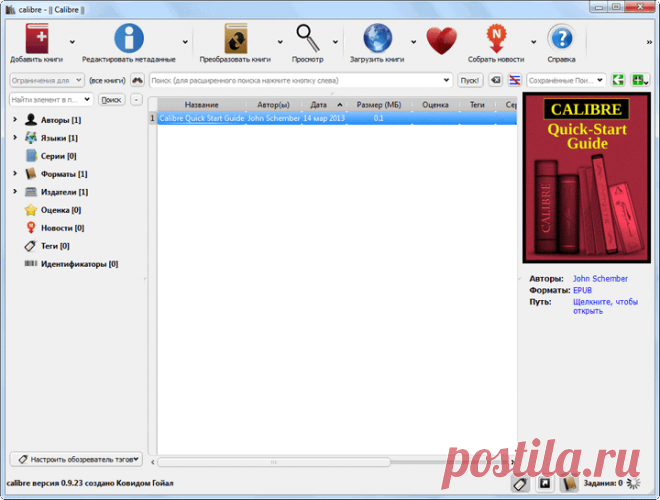Click the Идентификаторы barcode icon
Viewport: 660px width, 500px height.
pyautogui.click(x=31, y=263)
